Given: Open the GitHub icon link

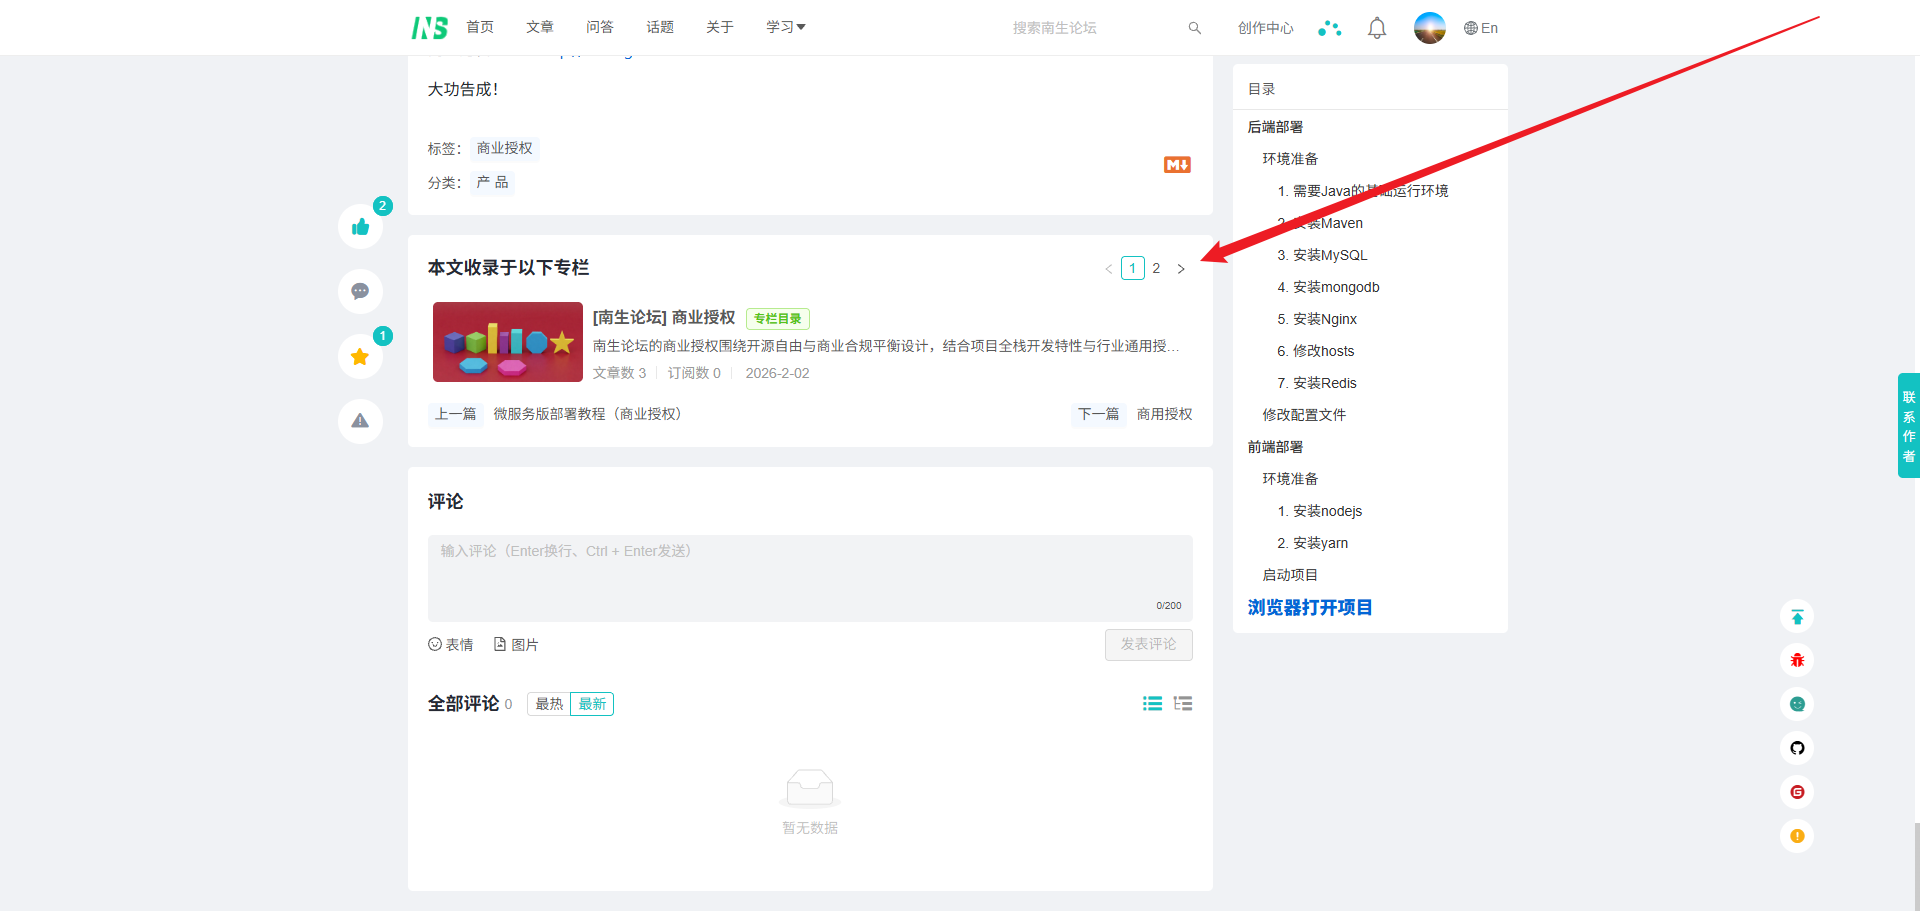Looking at the screenshot, I should pos(1797,748).
